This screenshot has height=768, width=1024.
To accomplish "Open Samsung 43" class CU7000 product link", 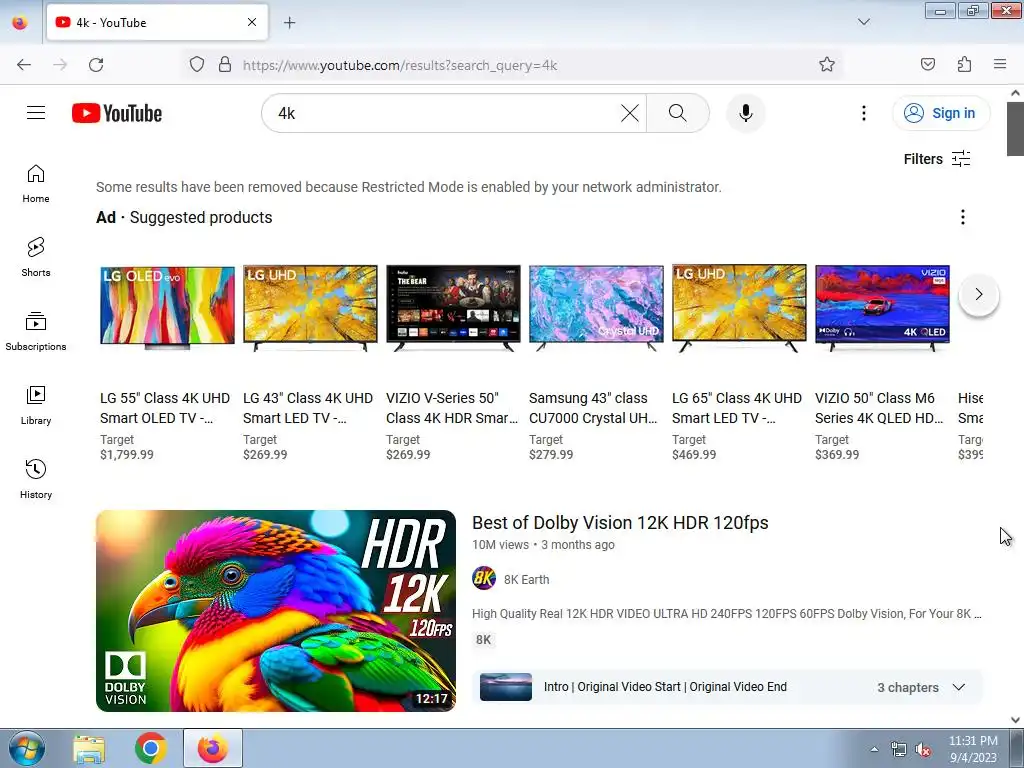I will 593,408.
